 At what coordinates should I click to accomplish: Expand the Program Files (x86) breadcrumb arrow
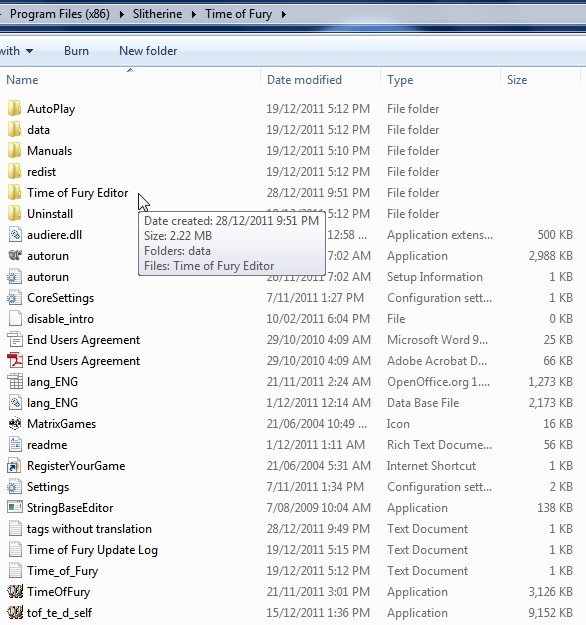click(x=122, y=14)
